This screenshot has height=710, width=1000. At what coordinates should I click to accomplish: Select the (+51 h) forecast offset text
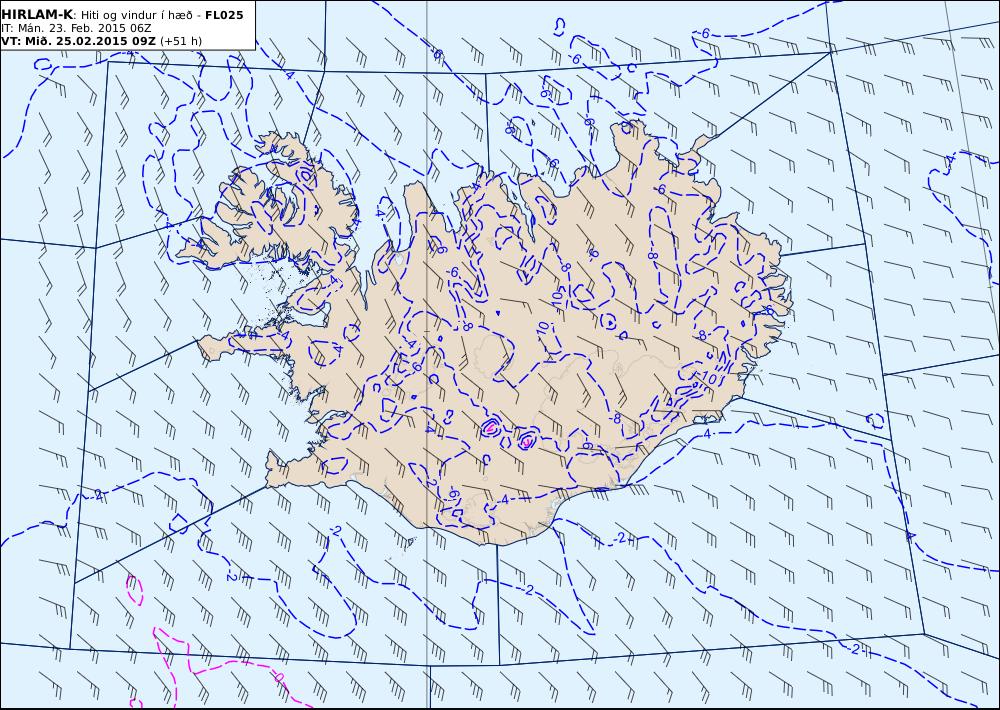[181, 41]
